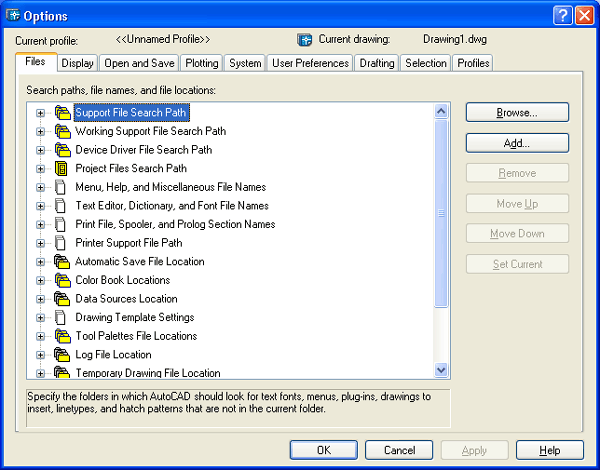Click the Printer Support File Path icon
600x470 pixels.
pyautogui.click(x=62, y=243)
